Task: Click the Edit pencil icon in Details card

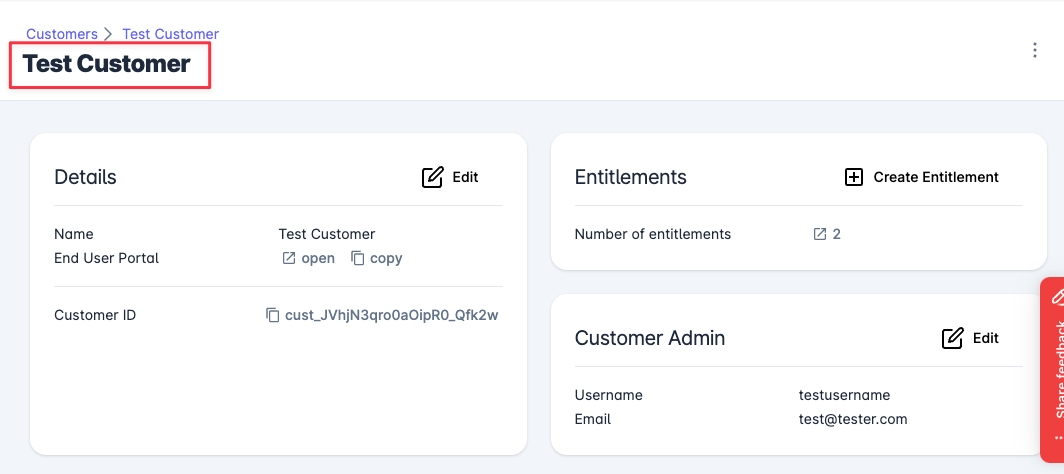Action: (x=432, y=177)
